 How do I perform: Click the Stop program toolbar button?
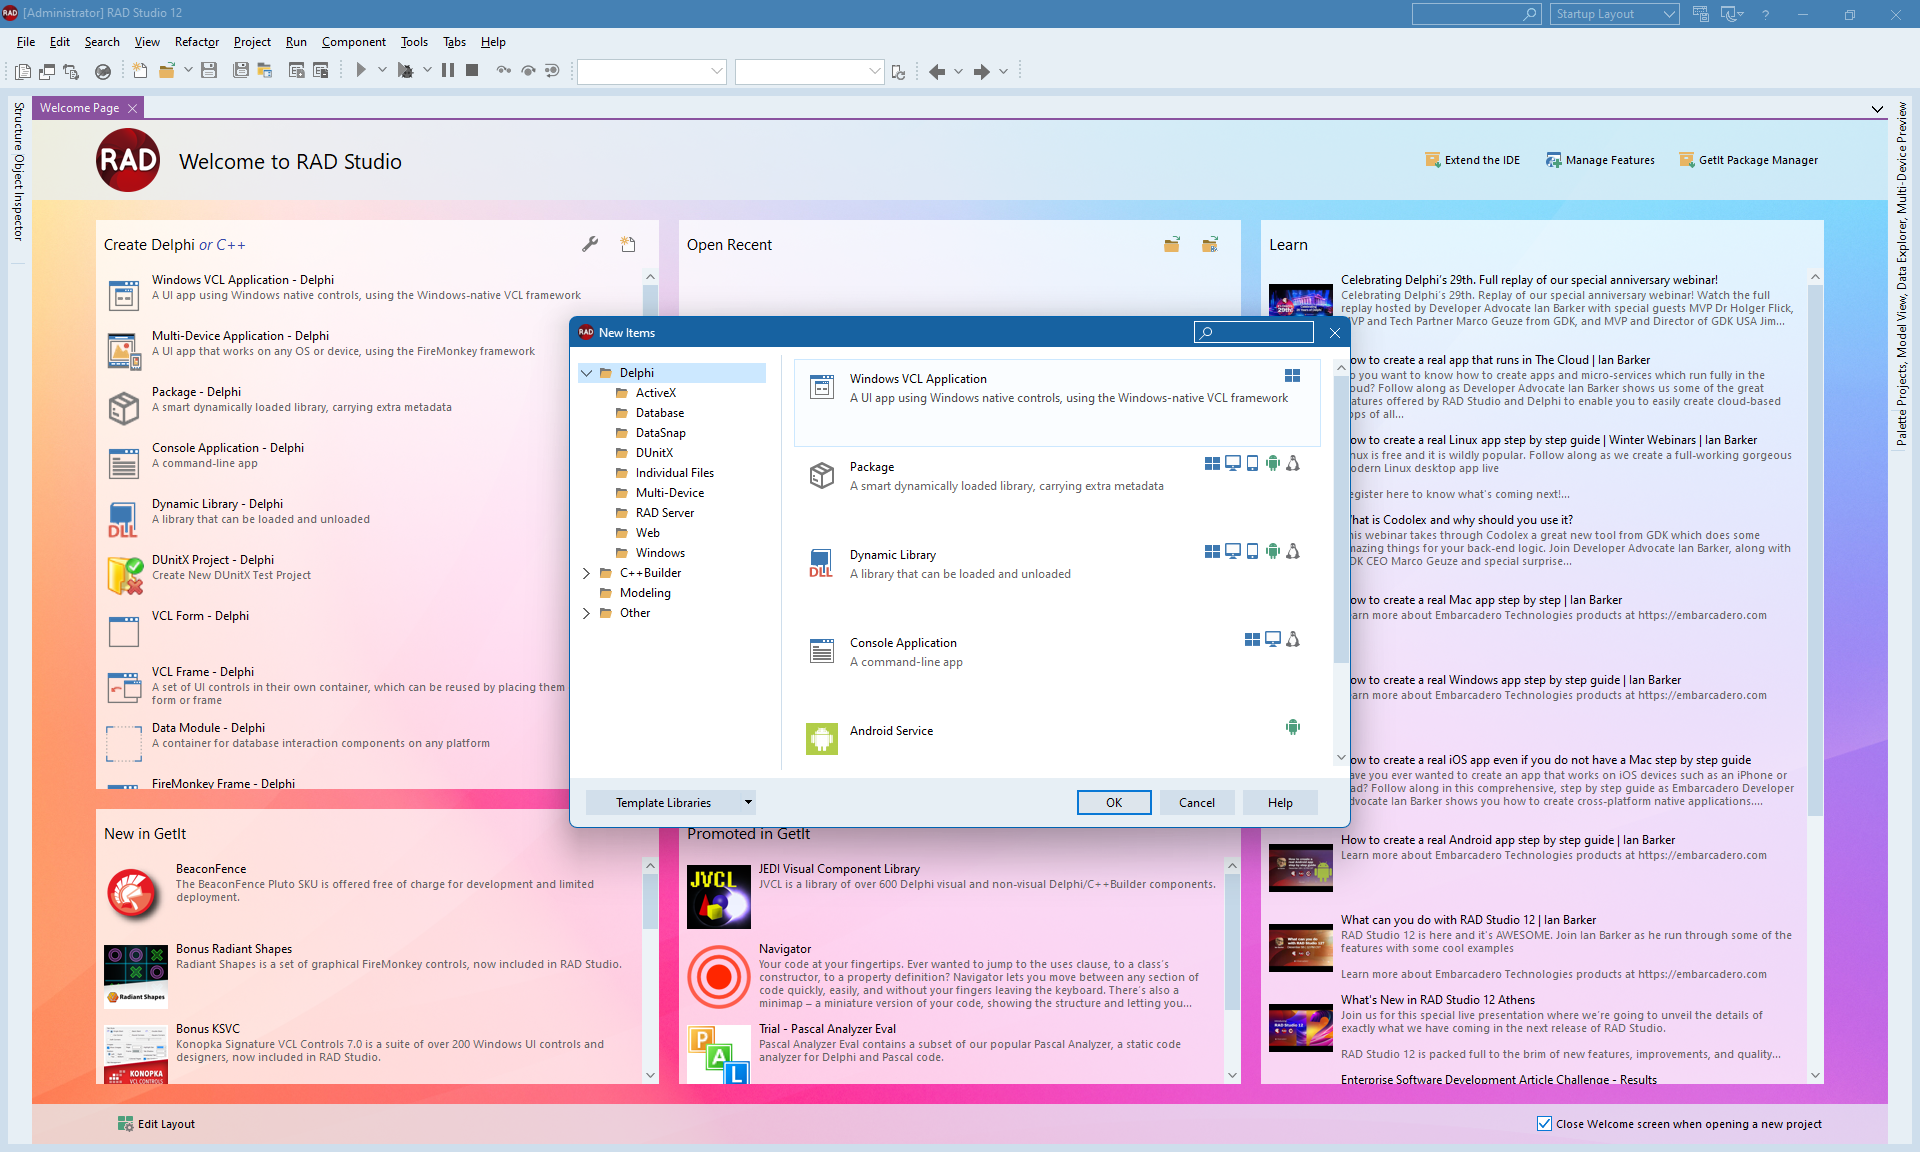coord(472,71)
